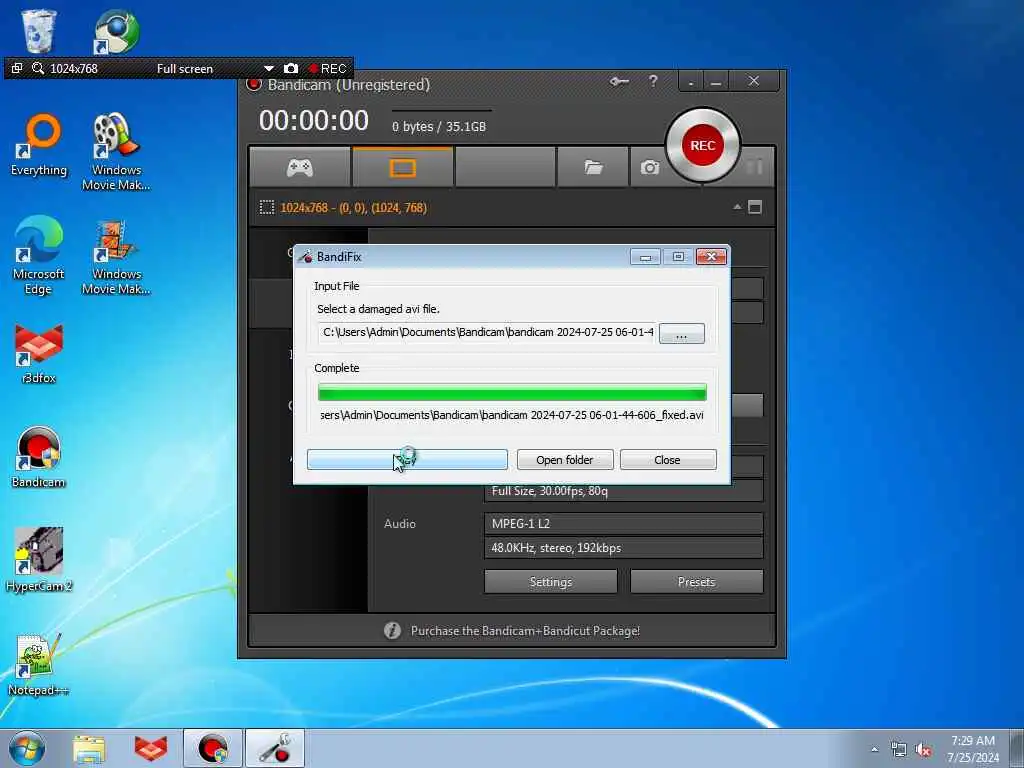Click the MPEG-1 L2 audio codec field
Screen dimensions: 1024x768
pos(623,524)
